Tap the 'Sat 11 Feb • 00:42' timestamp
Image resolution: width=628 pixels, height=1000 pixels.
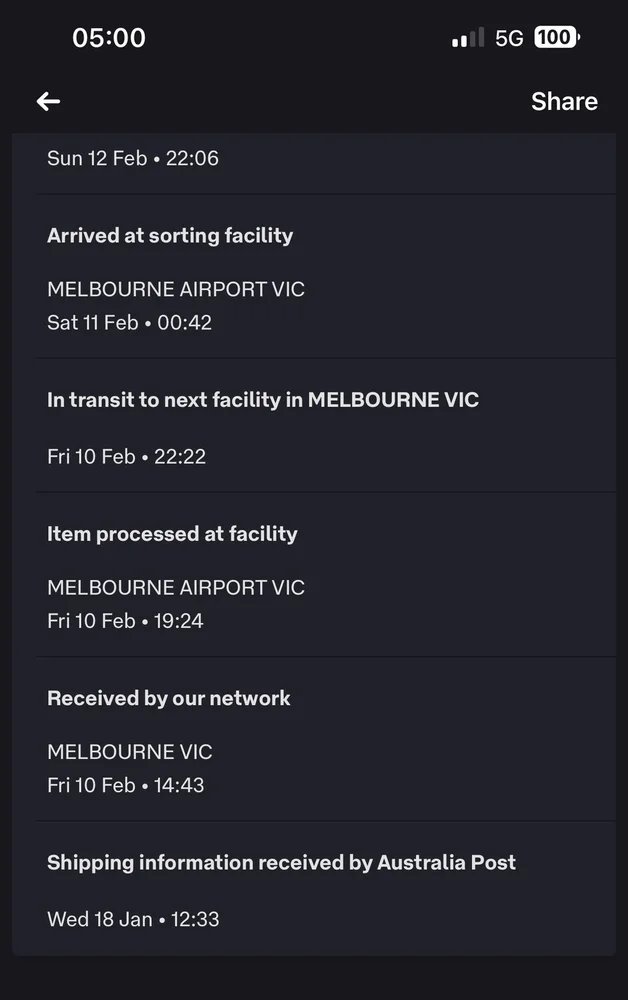129,323
